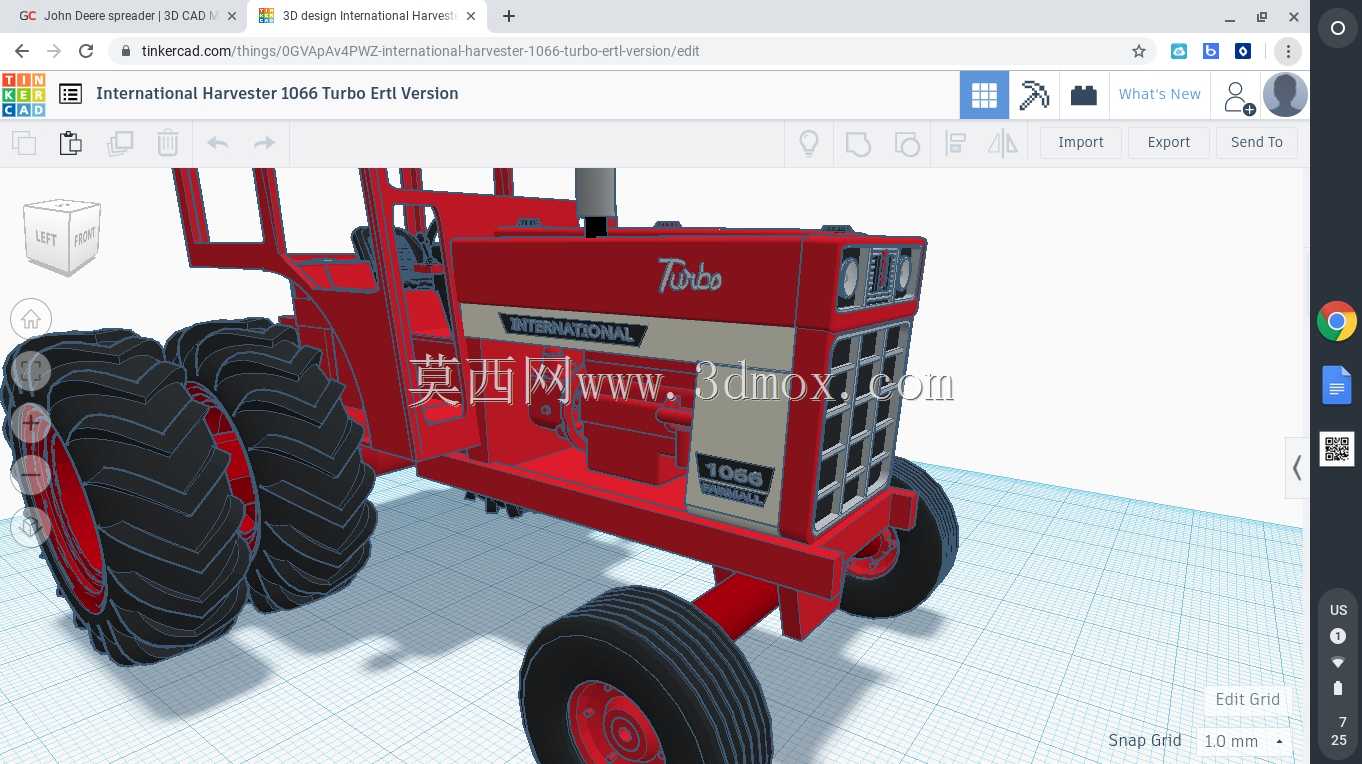Screen dimensions: 1362x764
Task: Toggle Show All lightbulb icon
Action: pyautogui.click(x=809, y=143)
